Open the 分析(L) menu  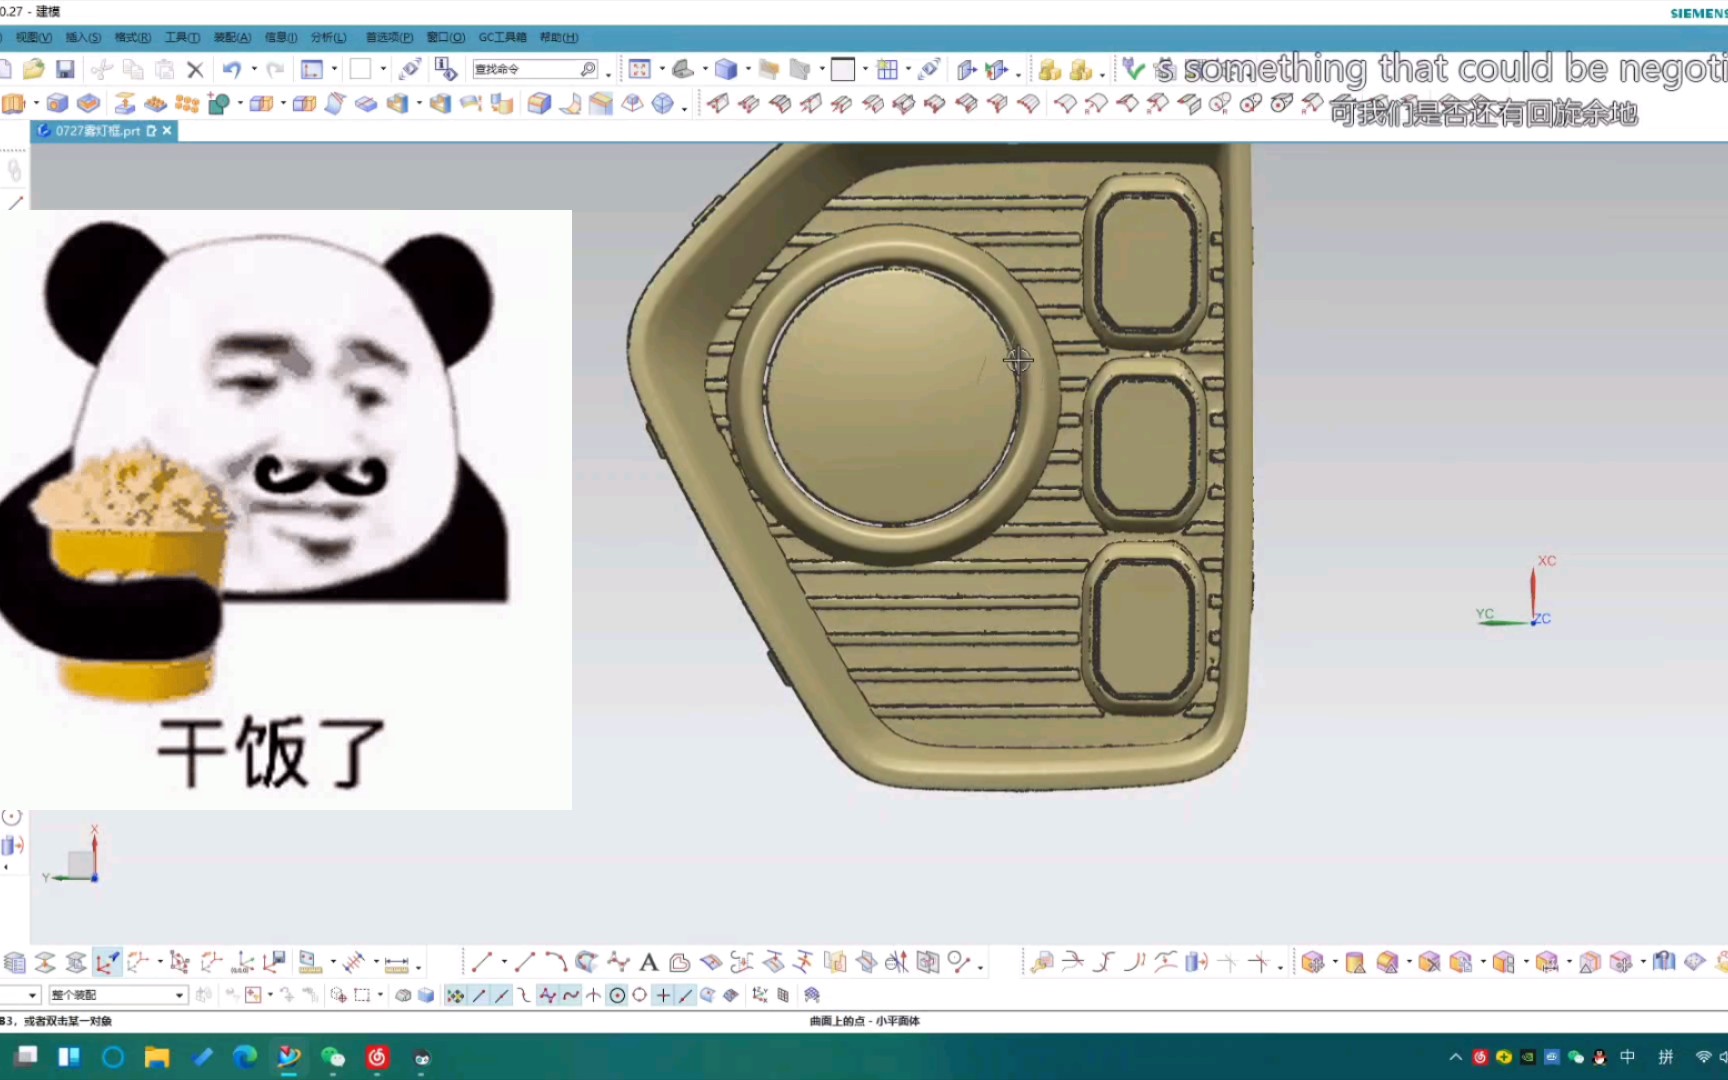329,37
